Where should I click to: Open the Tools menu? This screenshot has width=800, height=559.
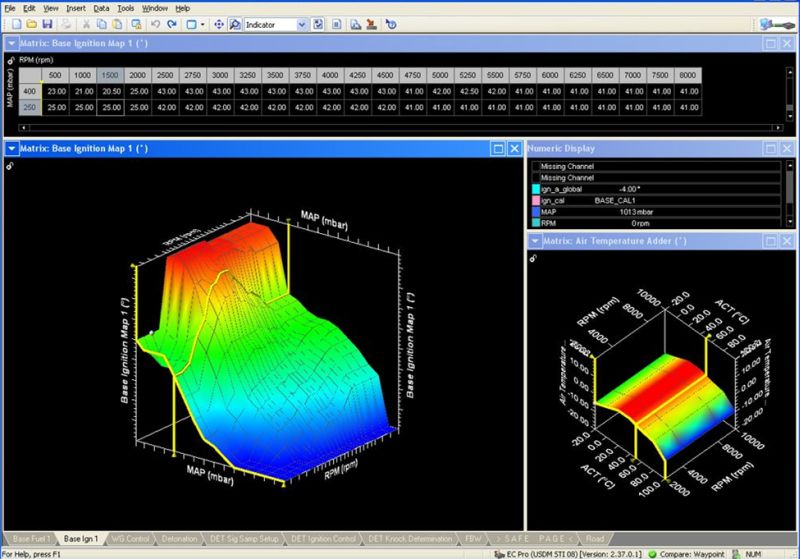tap(125, 8)
